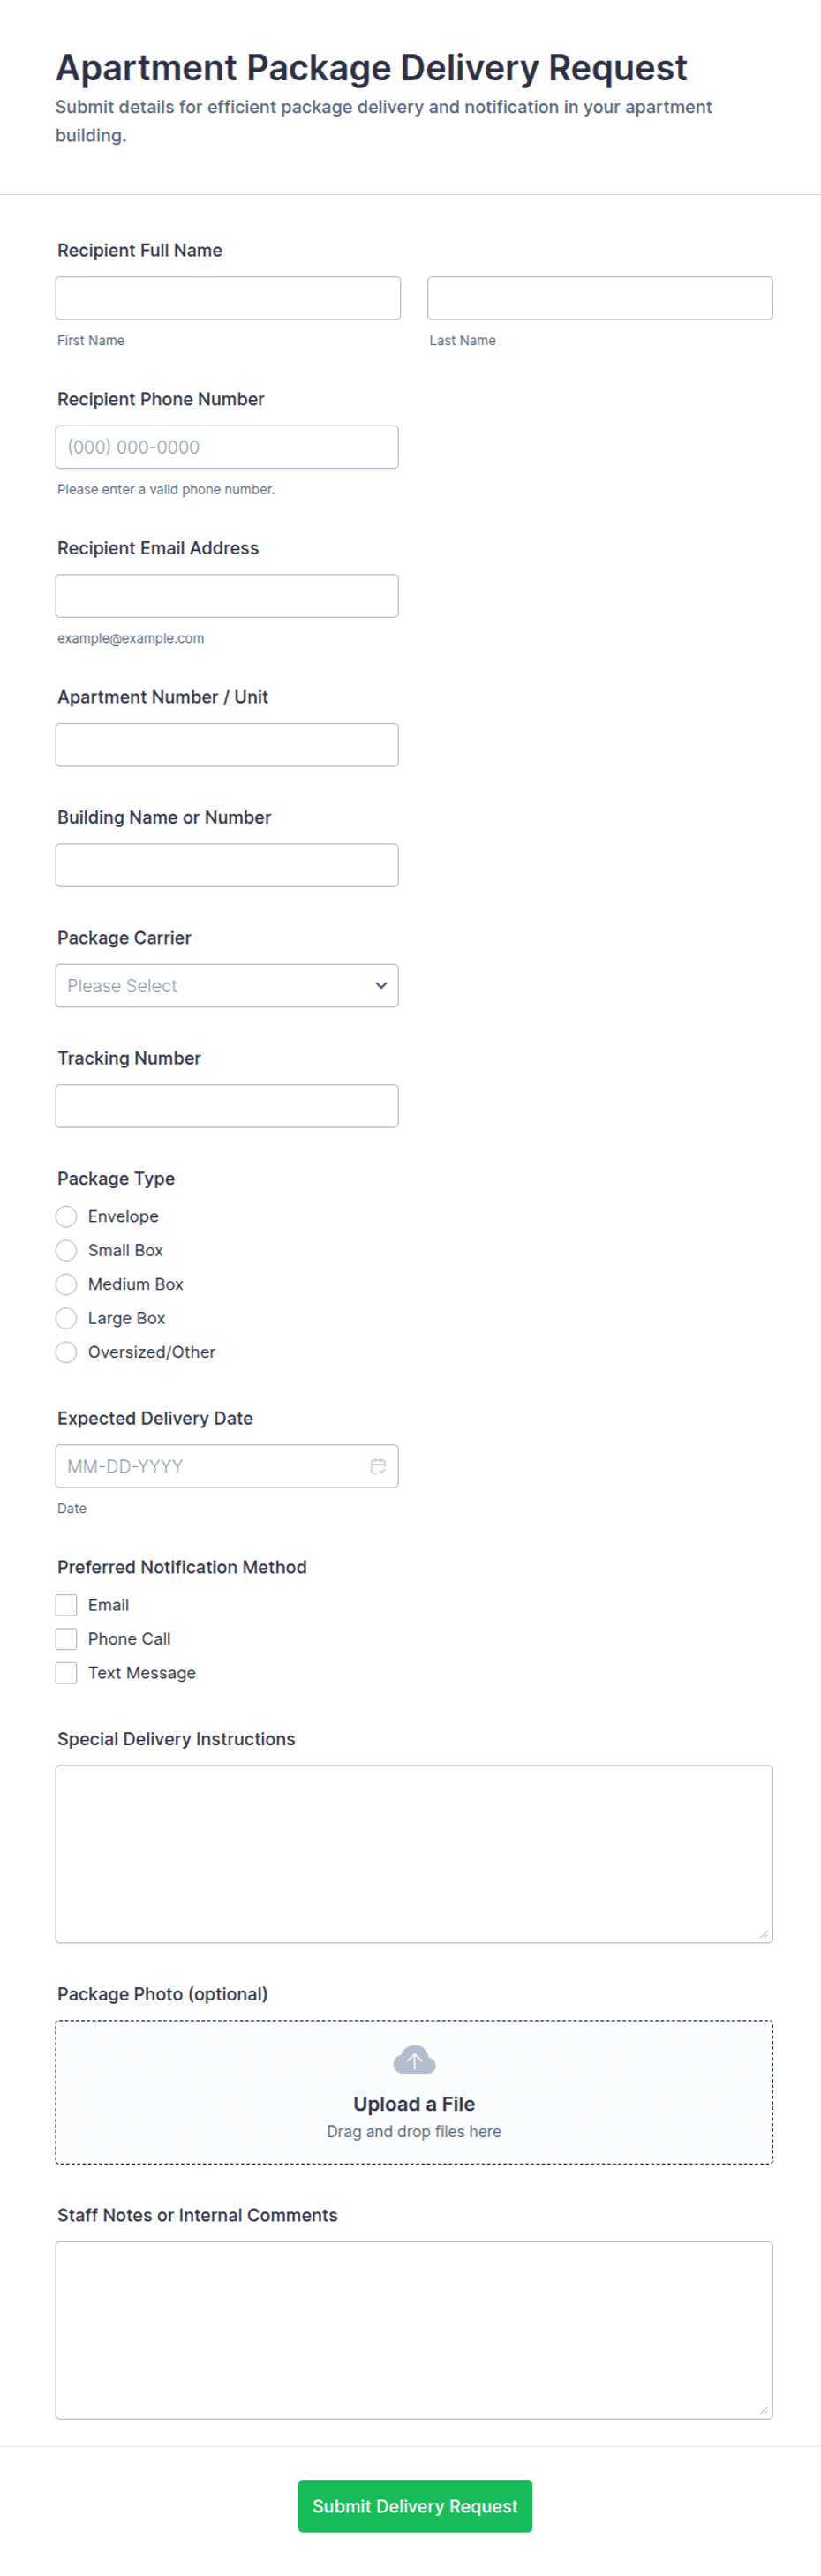
Task: Enable Email notification checkbox
Action: 67,1605
